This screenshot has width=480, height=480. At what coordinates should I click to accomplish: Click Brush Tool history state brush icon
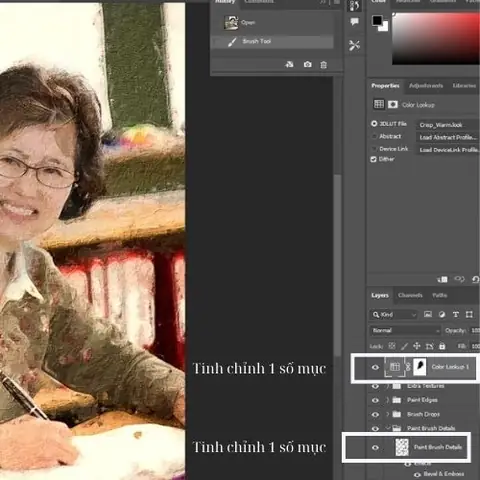232,42
